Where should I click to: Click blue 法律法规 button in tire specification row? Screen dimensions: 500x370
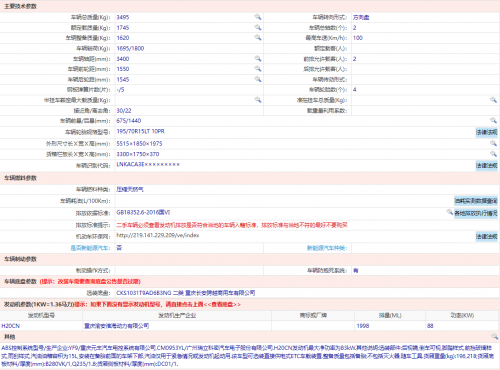tap(487, 132)
